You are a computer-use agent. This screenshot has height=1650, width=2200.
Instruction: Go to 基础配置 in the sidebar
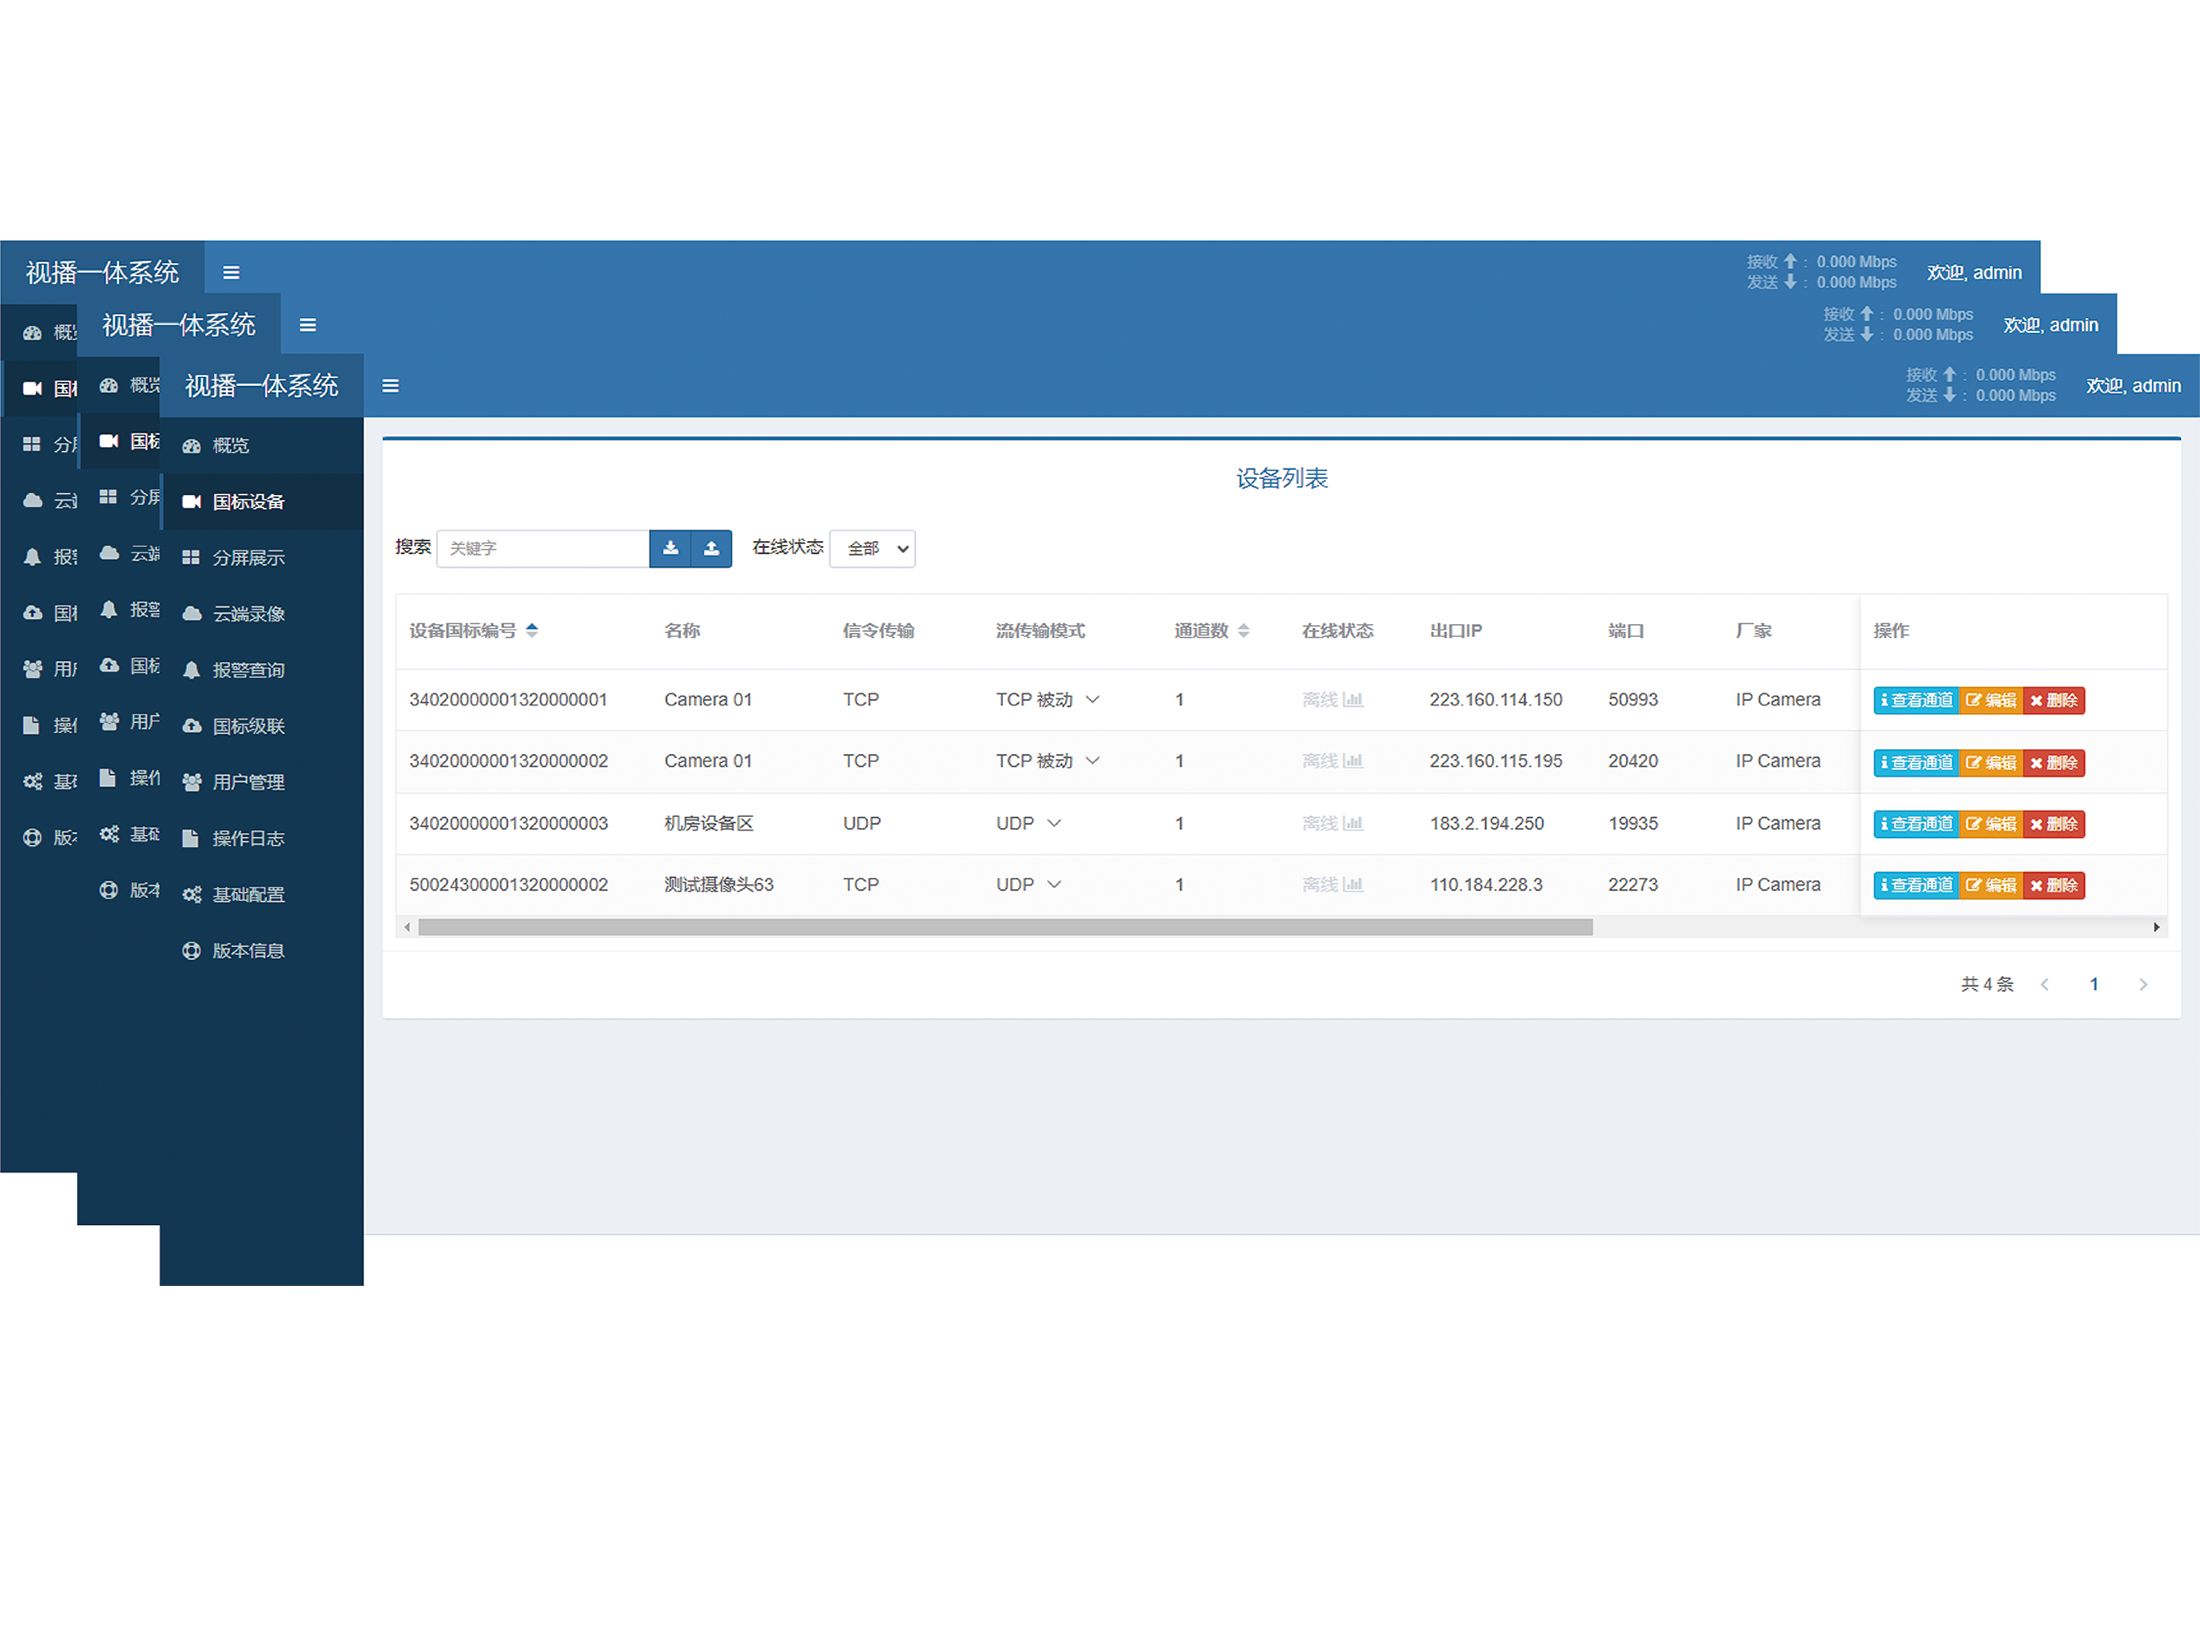[x=248, y=894]
